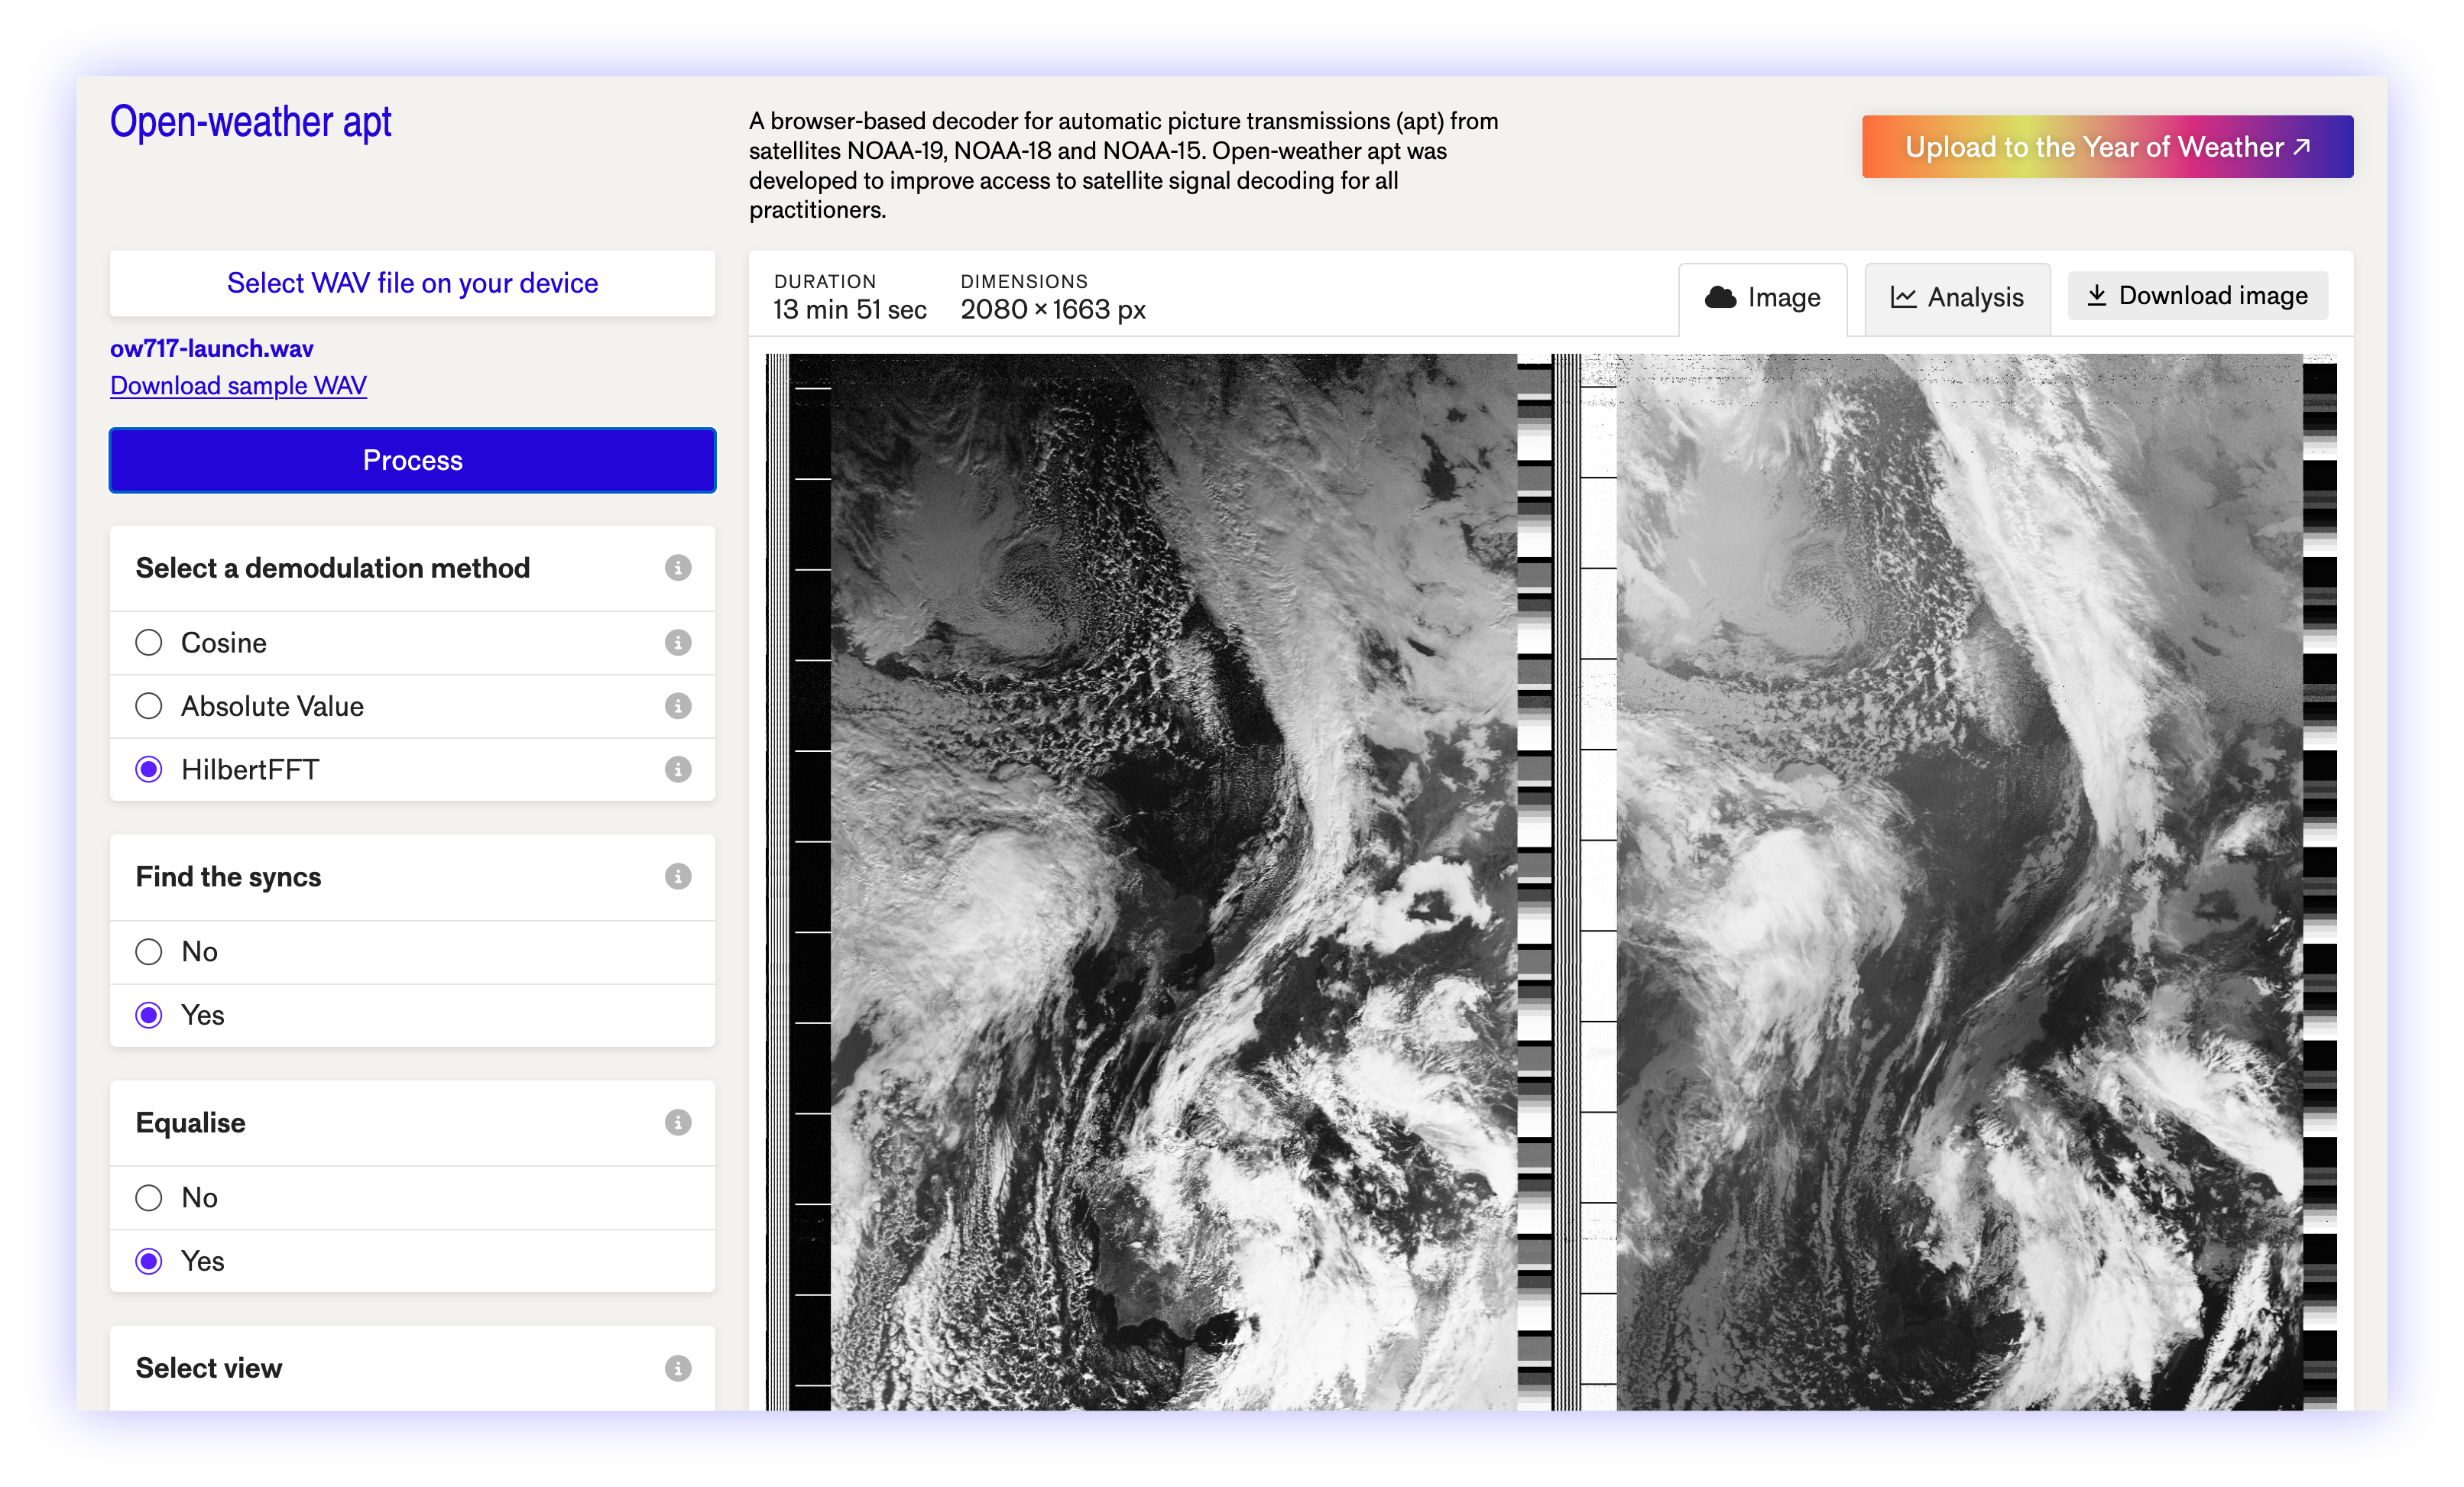Click Upload to the Year of Weather
Viewport: 2464px width, 1487px height.
tap(2107, 147)
